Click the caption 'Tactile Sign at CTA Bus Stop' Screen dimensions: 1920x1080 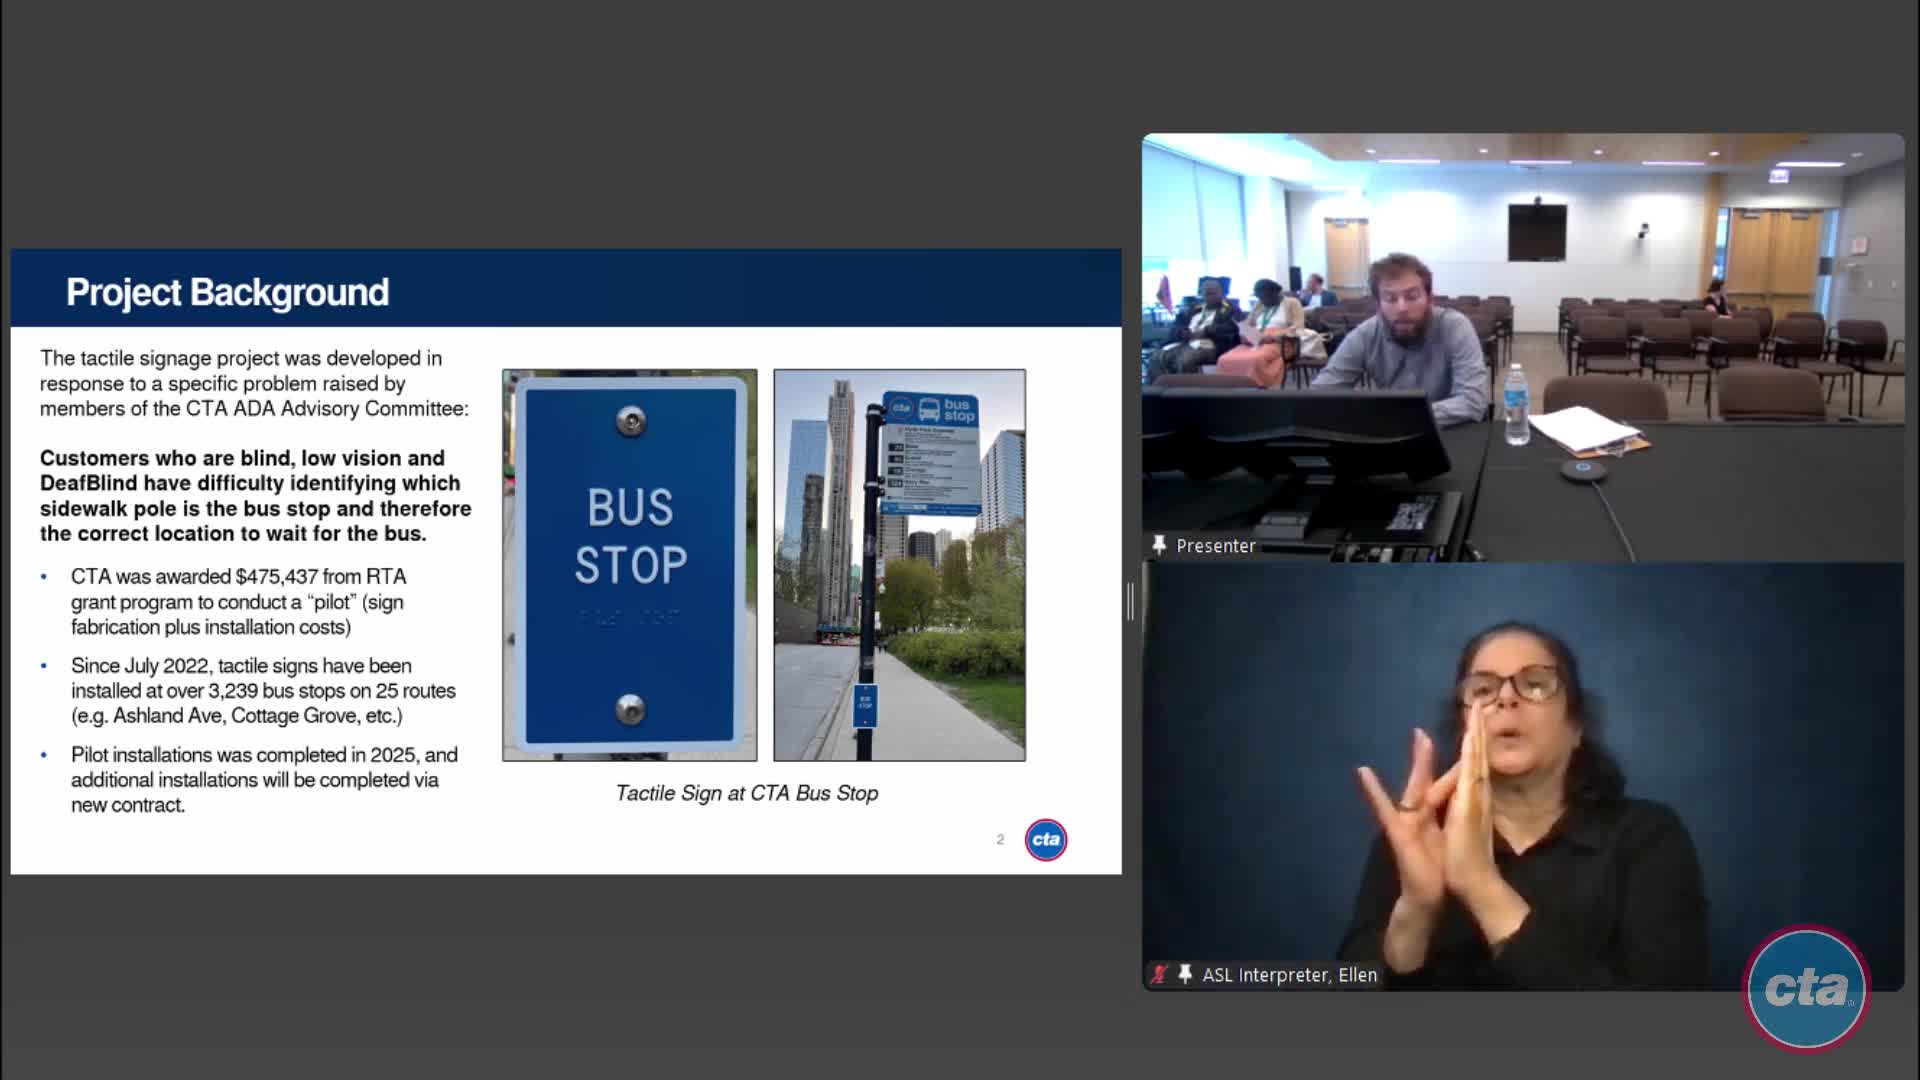pos(747,793)
